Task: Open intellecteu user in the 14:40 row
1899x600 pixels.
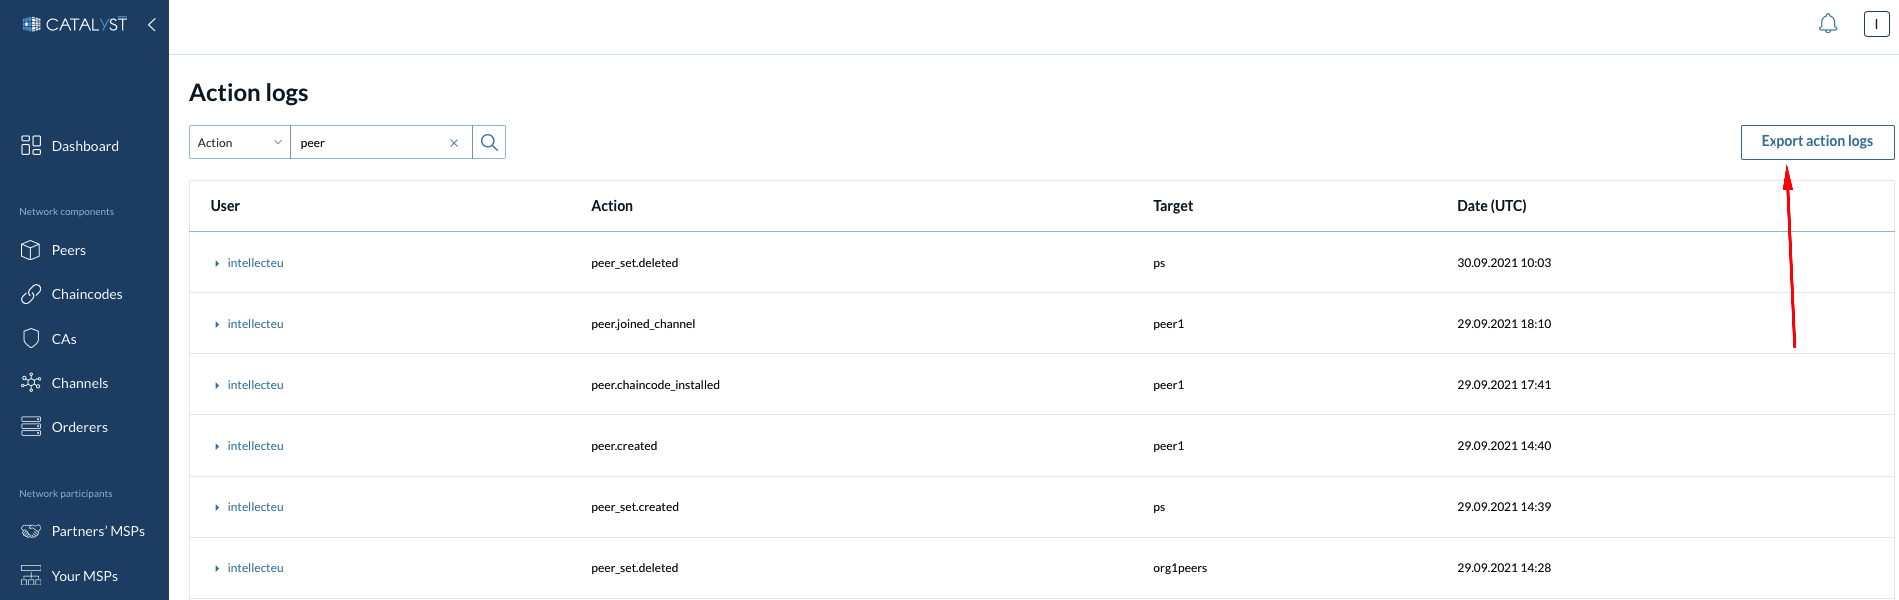Action: click(x=255, y=446)
